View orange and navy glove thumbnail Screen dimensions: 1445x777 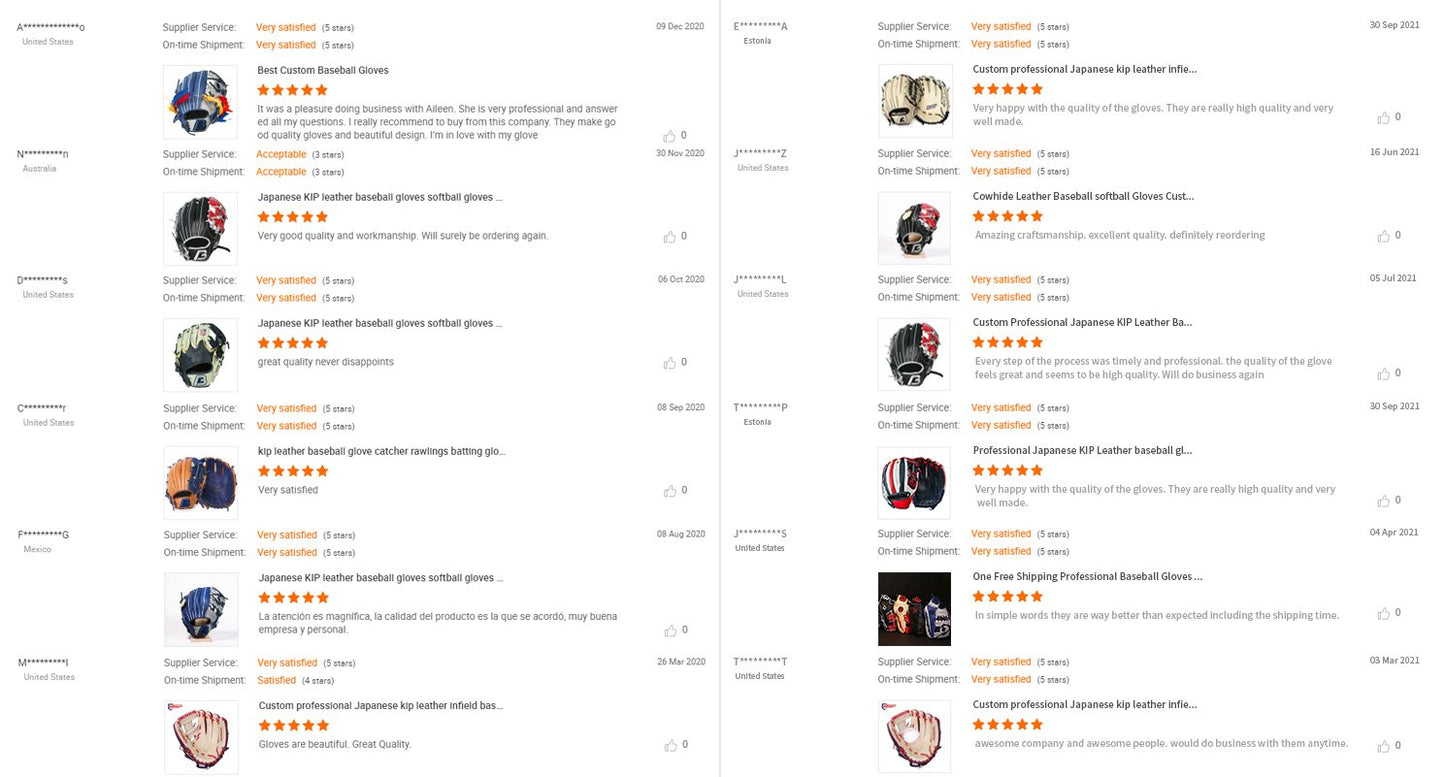[x=201, y=483]
